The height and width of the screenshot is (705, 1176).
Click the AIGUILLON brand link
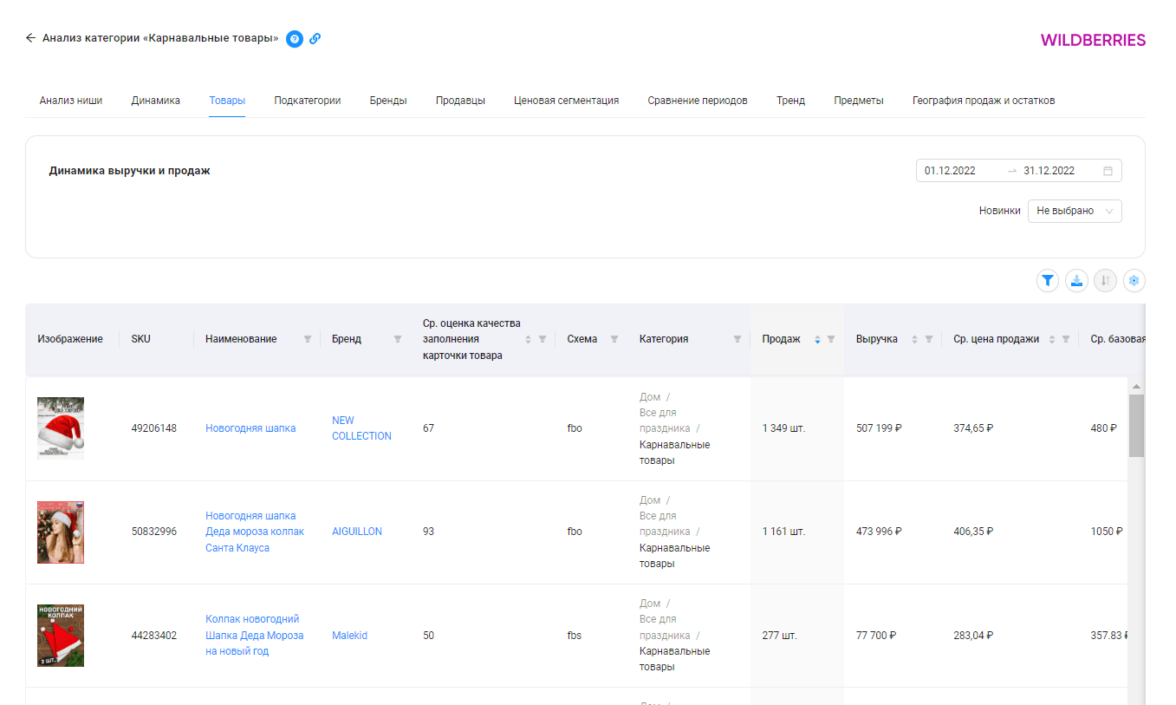357,532
